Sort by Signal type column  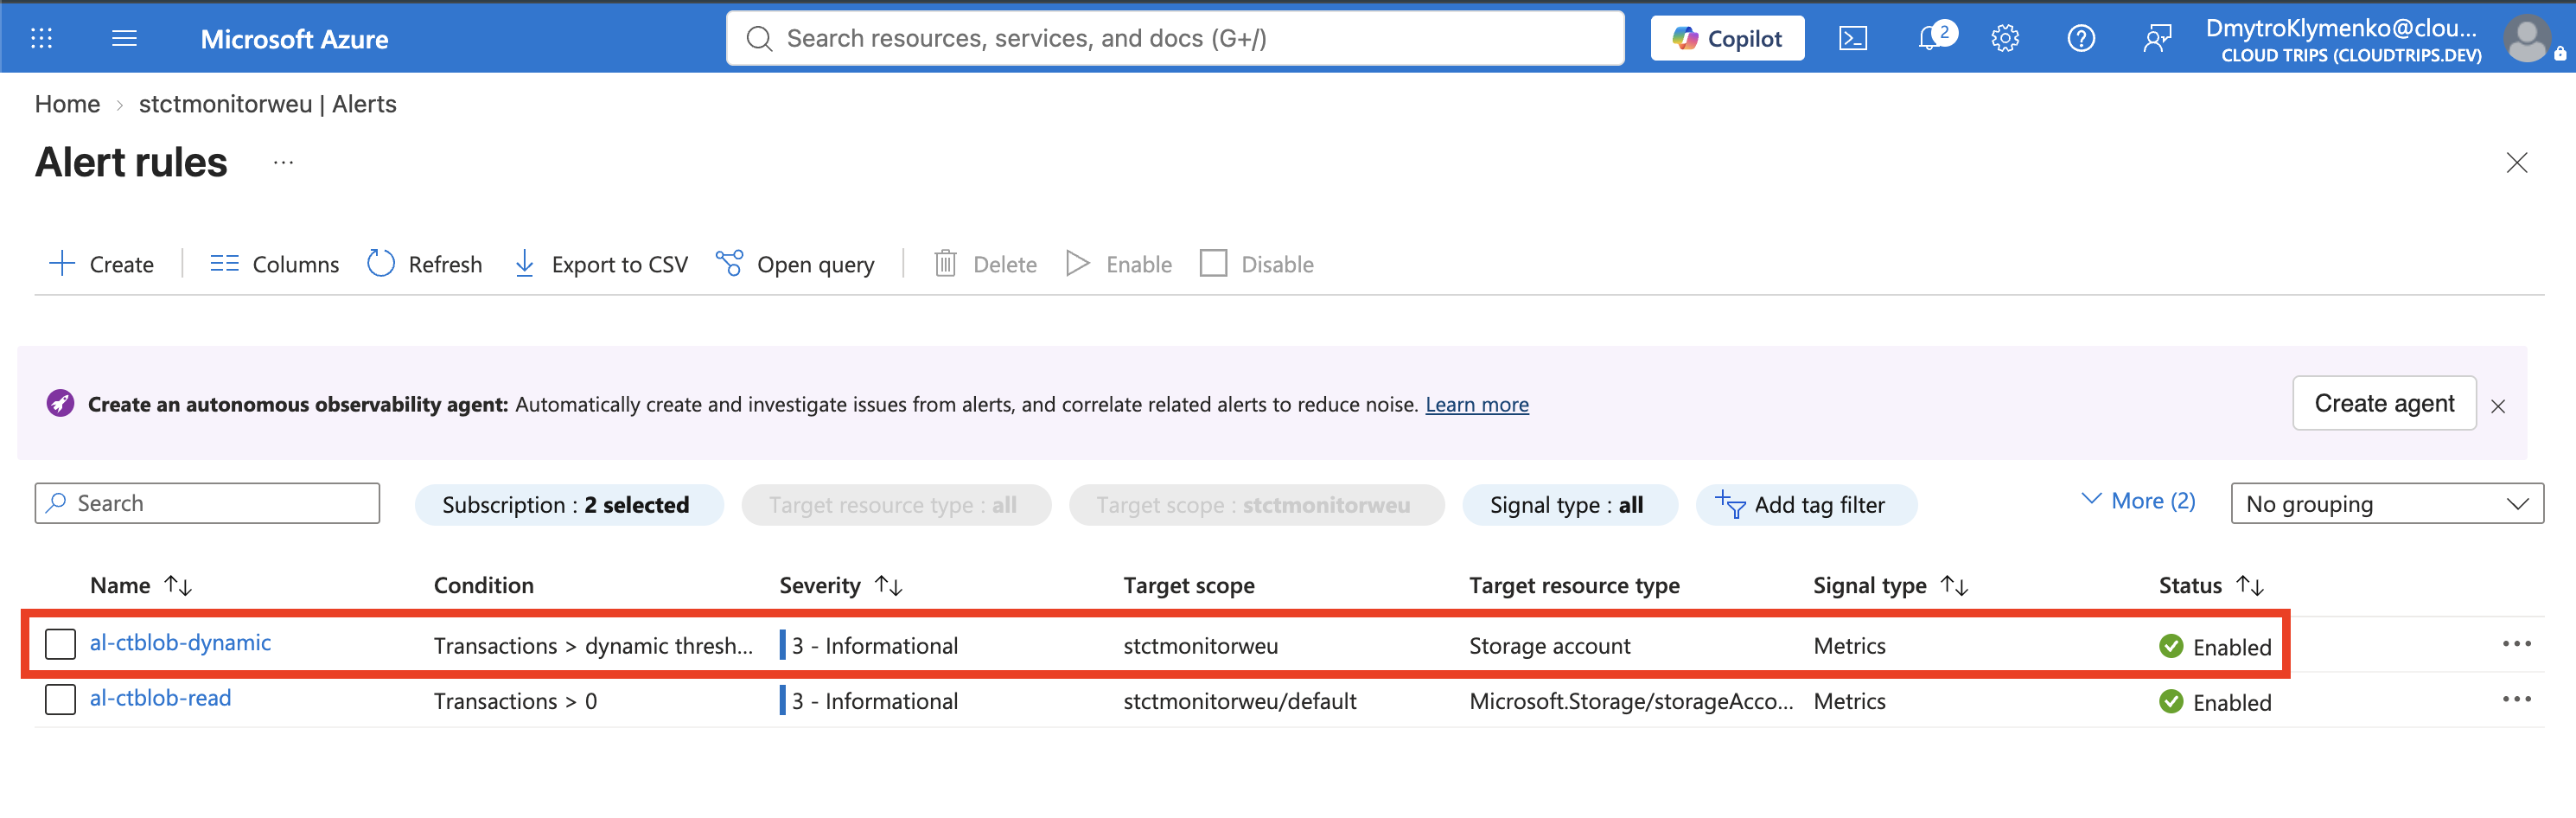pos(1890,585)
